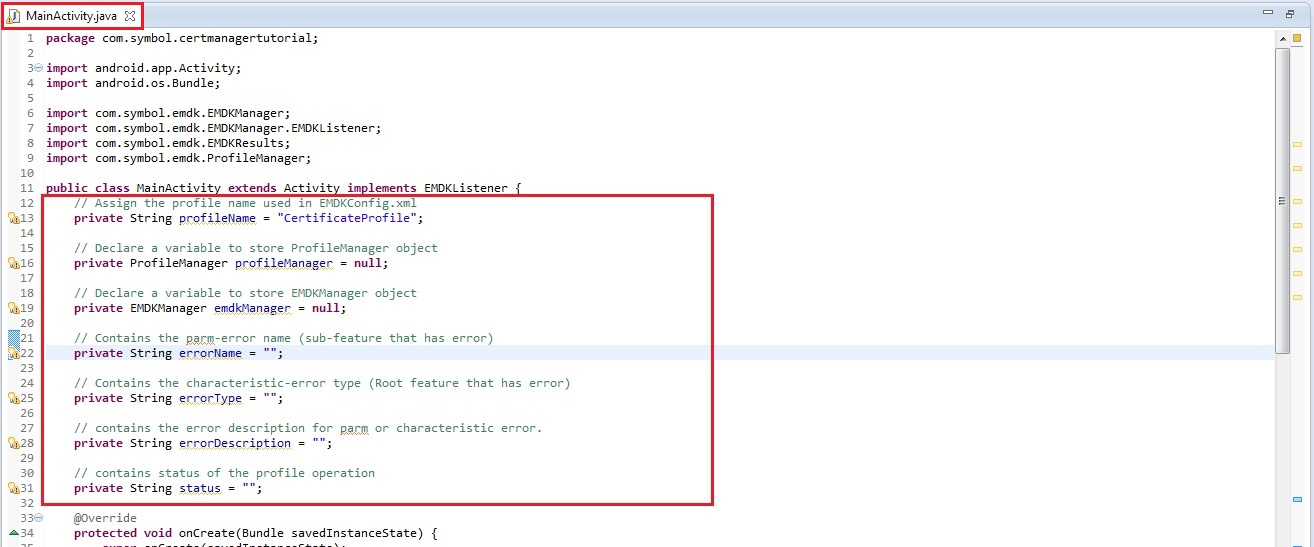Open quick fix for emdkManager warning
This screenshot has height=547, width=1314.
[x=13, y=308]
